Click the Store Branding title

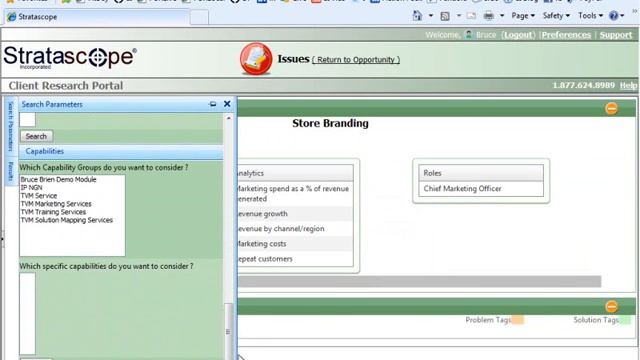coord(330,123)
